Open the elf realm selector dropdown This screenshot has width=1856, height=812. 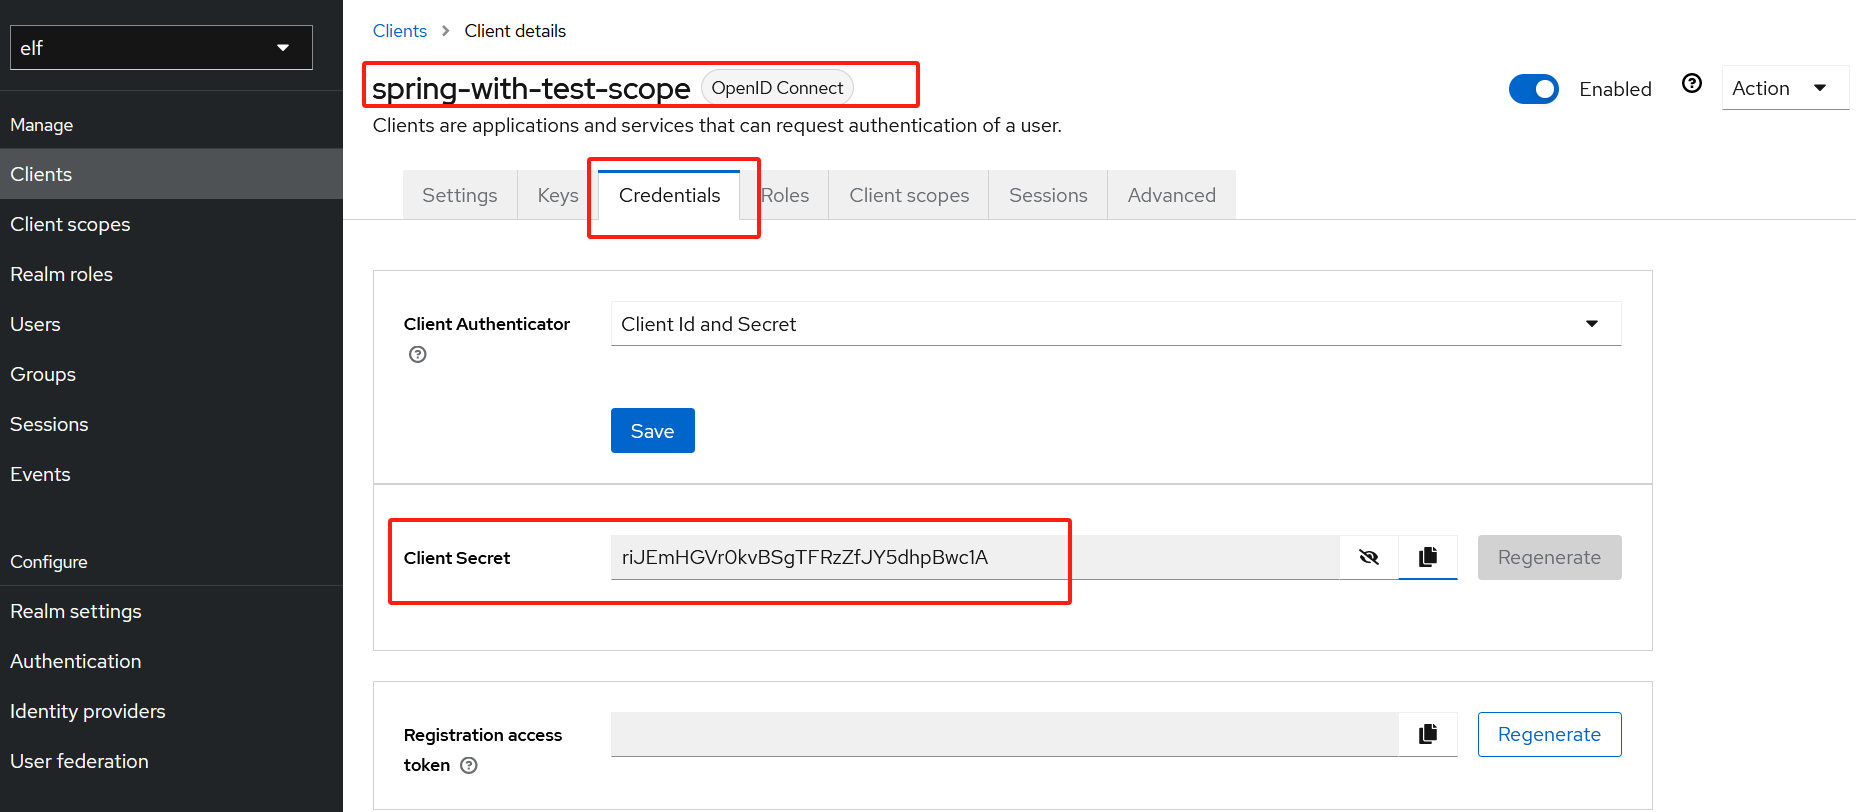[161, 47]
